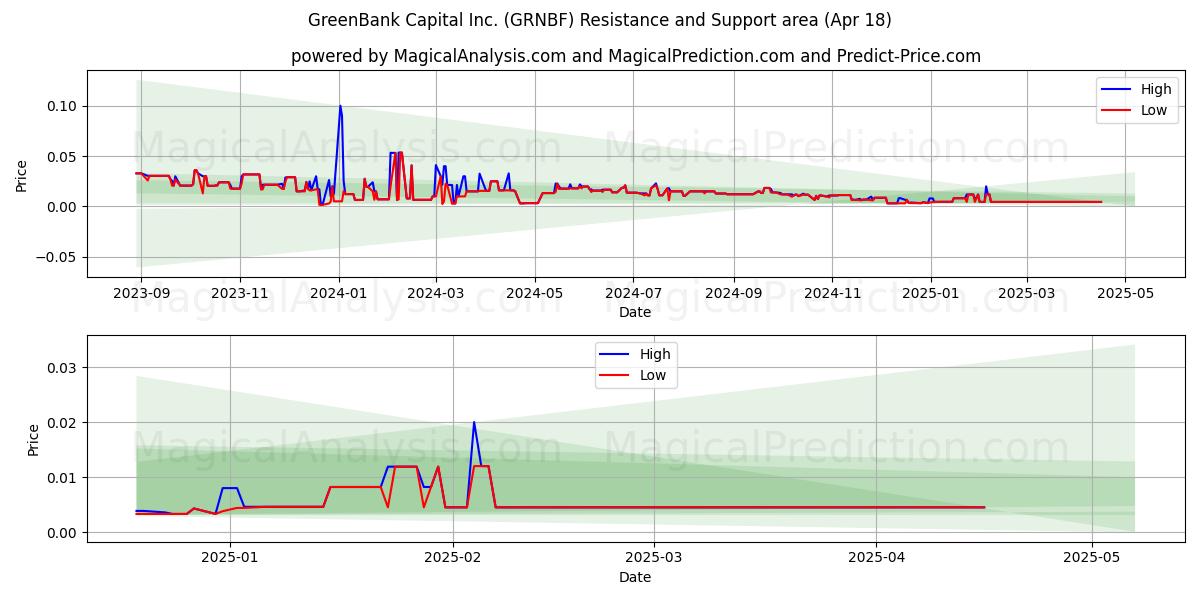Click the 'Date' axis label under the top chart

tap(635, 312)
